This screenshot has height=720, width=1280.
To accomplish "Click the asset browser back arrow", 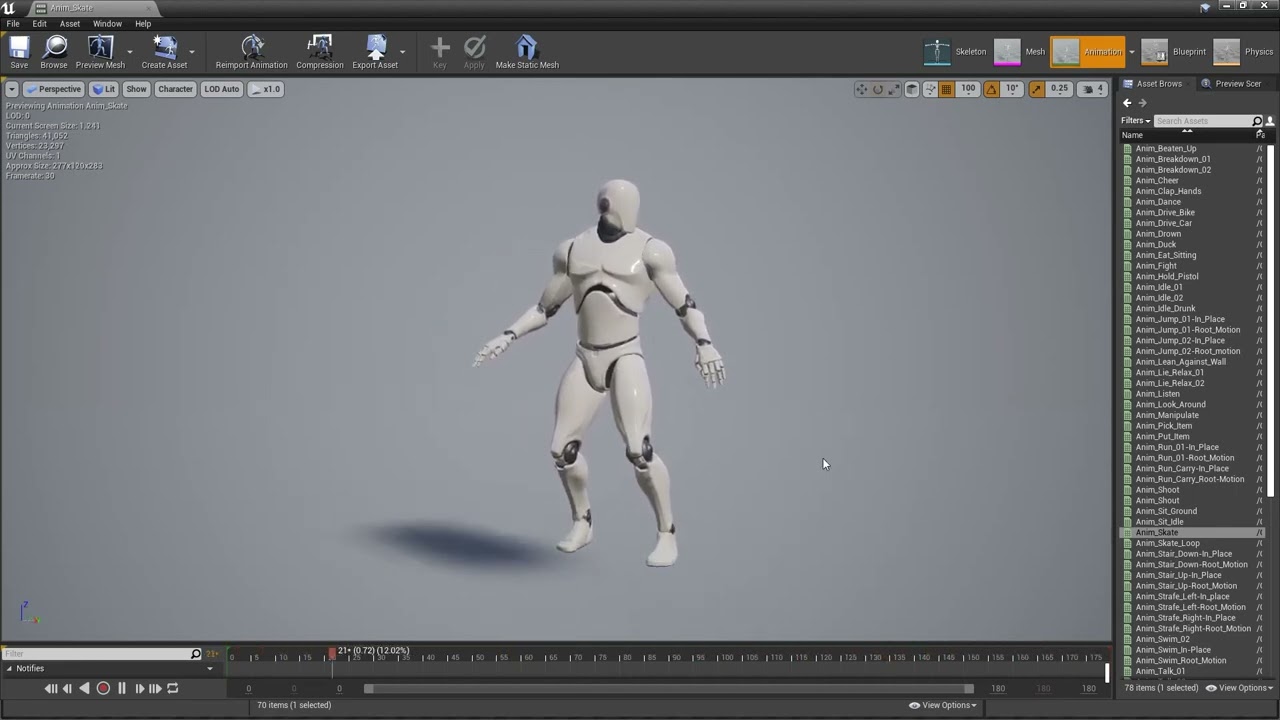I will (x=1127, y=103).
